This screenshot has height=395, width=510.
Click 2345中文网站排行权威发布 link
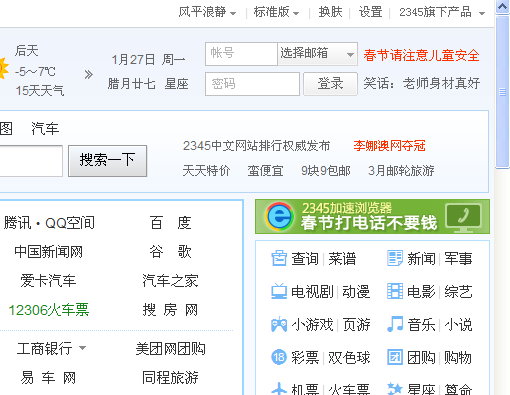[x=256, y=146]
